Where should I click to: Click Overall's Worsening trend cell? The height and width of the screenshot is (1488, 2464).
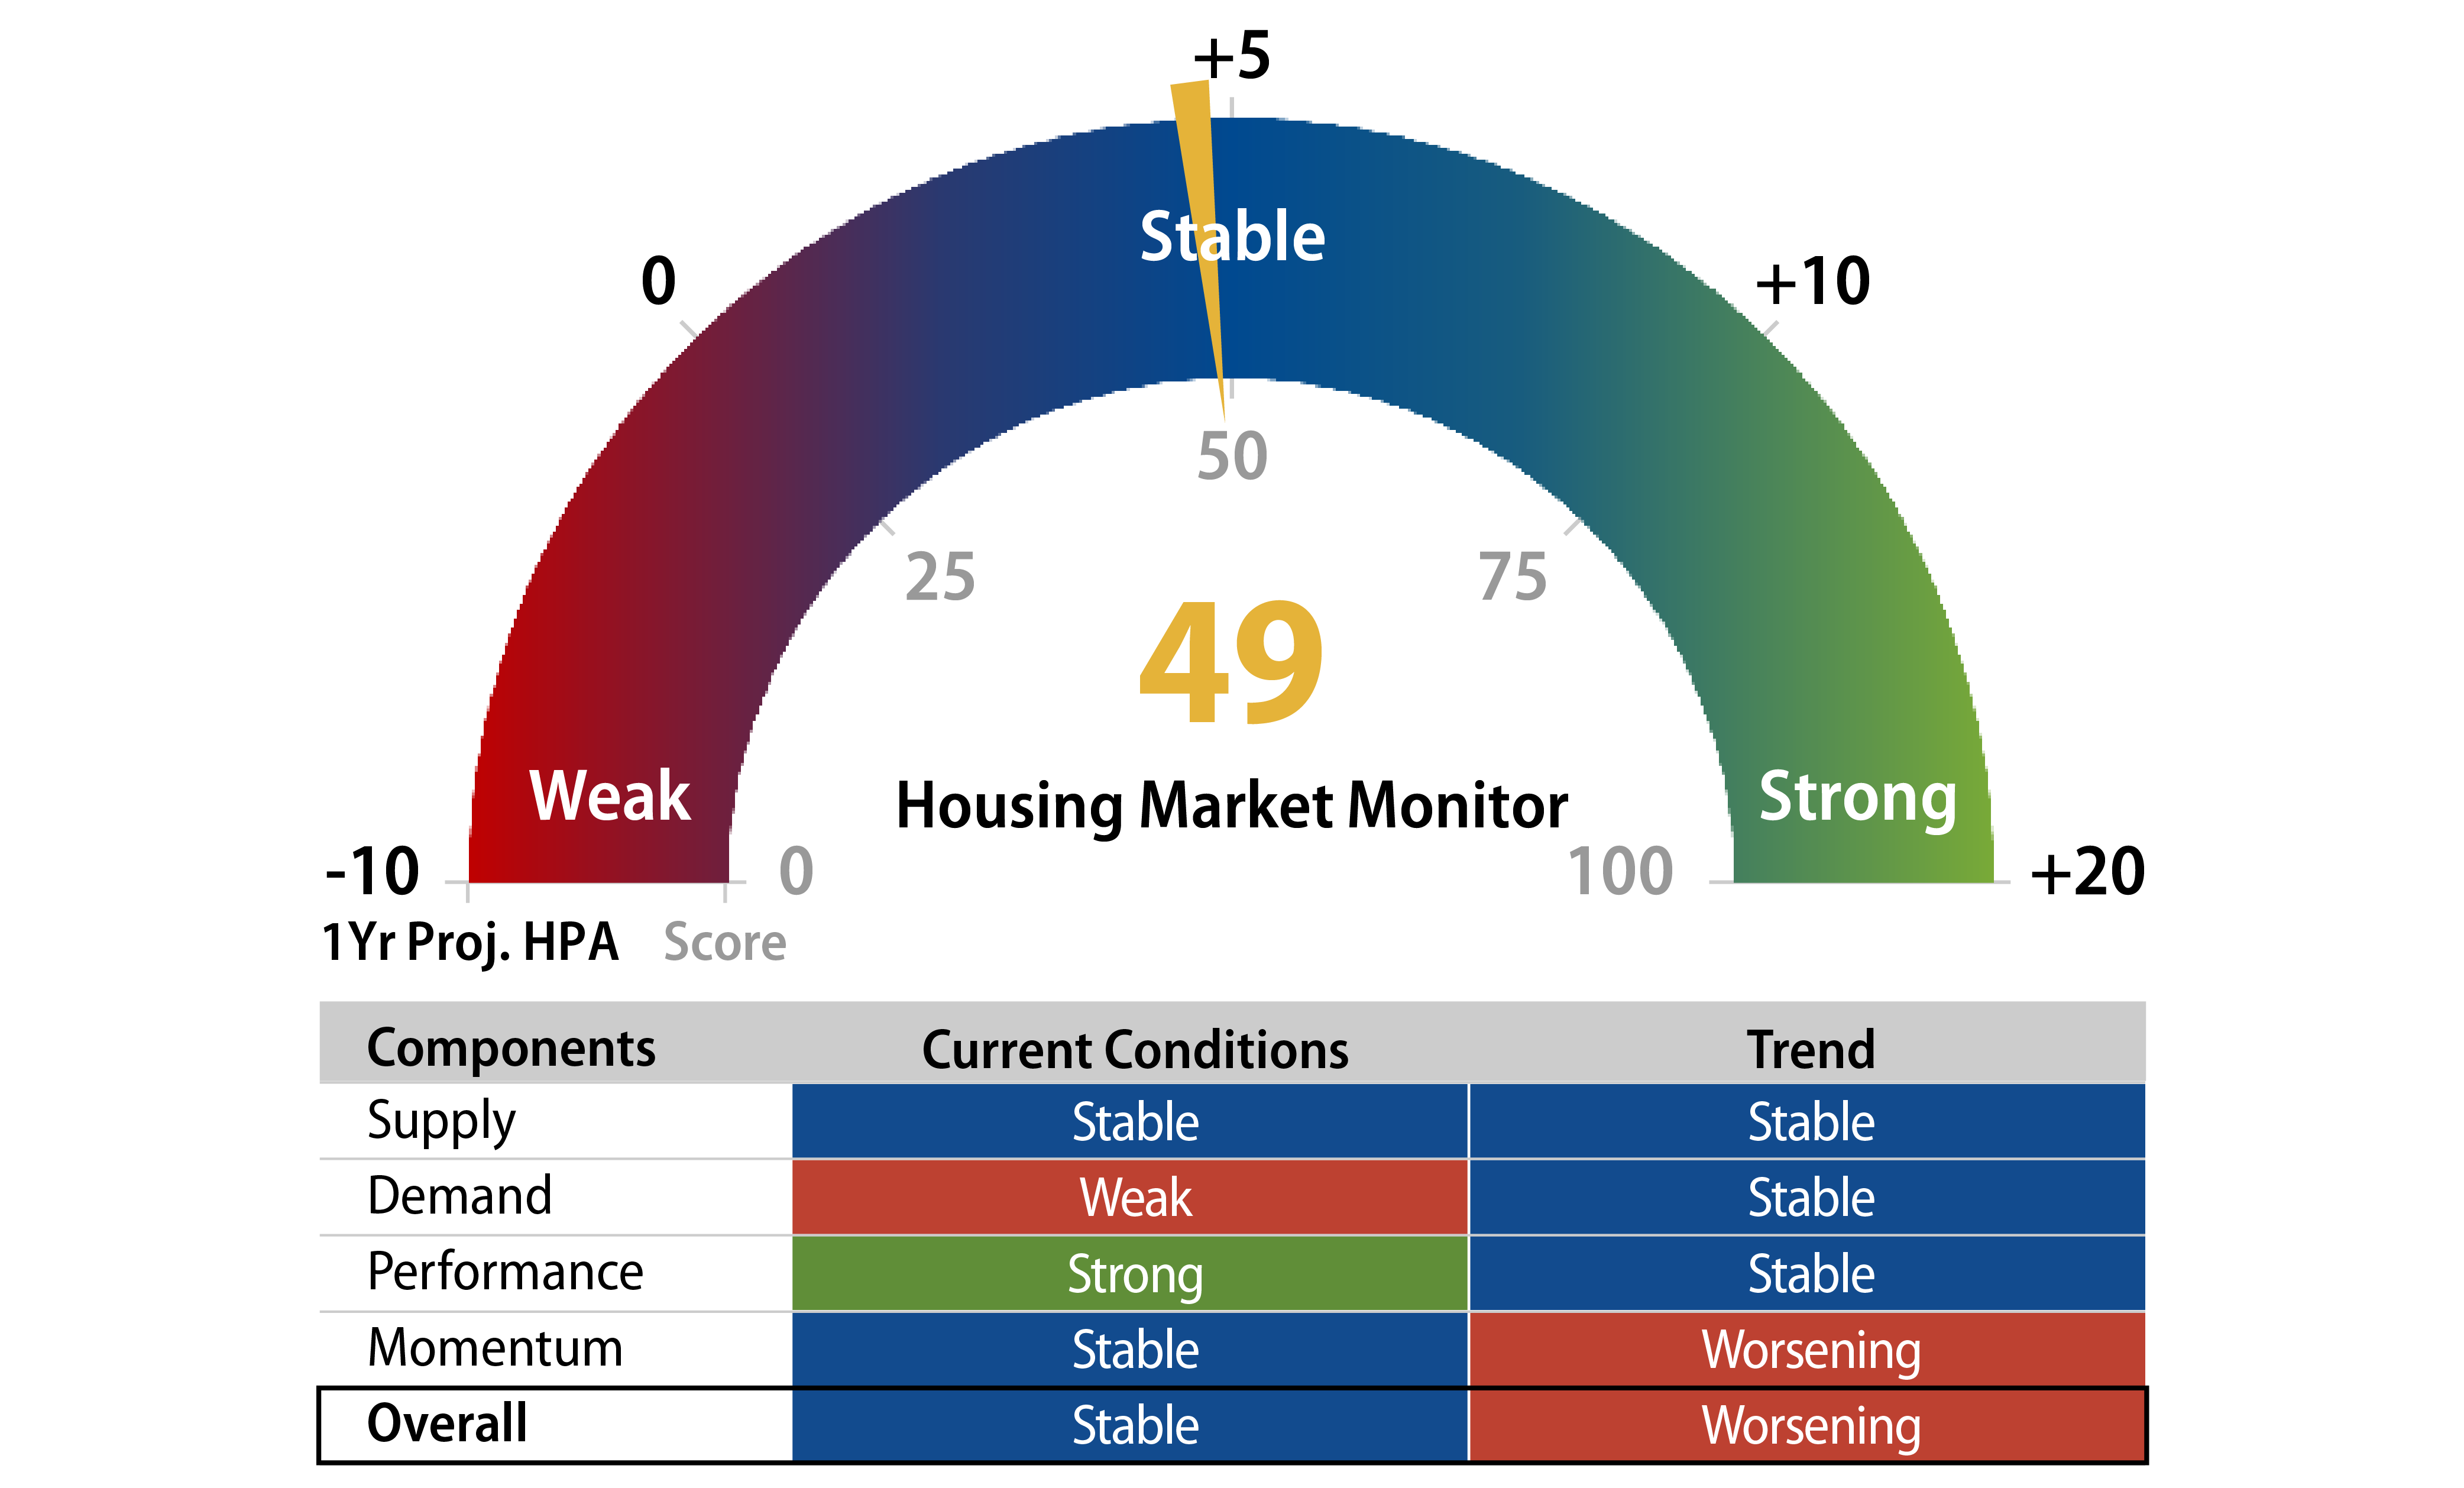click(x=1810, y=1426)
